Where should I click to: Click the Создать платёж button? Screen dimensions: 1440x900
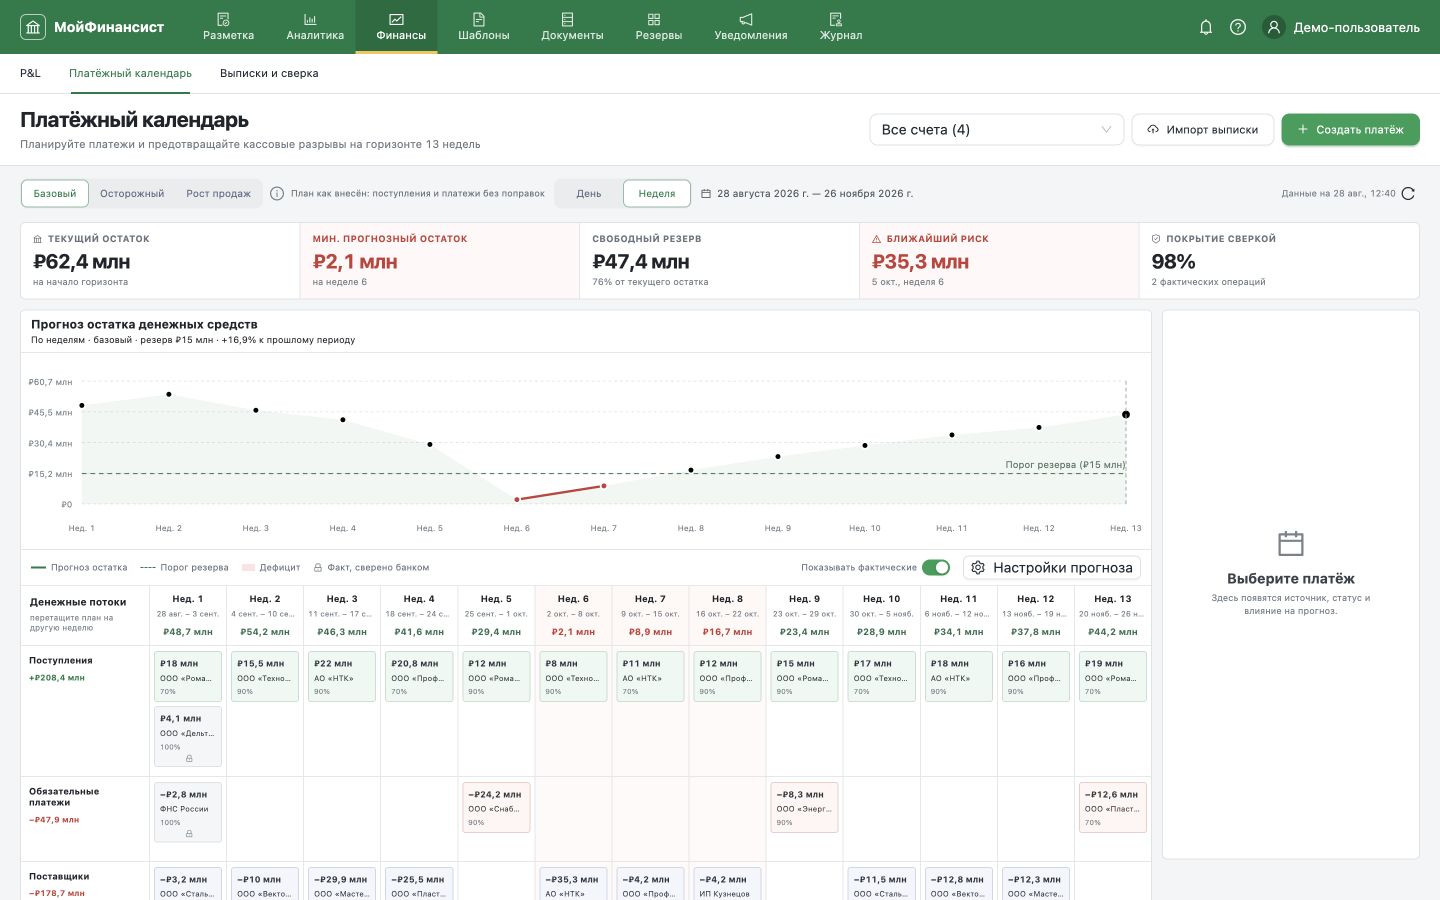[x=1351, y=130]
